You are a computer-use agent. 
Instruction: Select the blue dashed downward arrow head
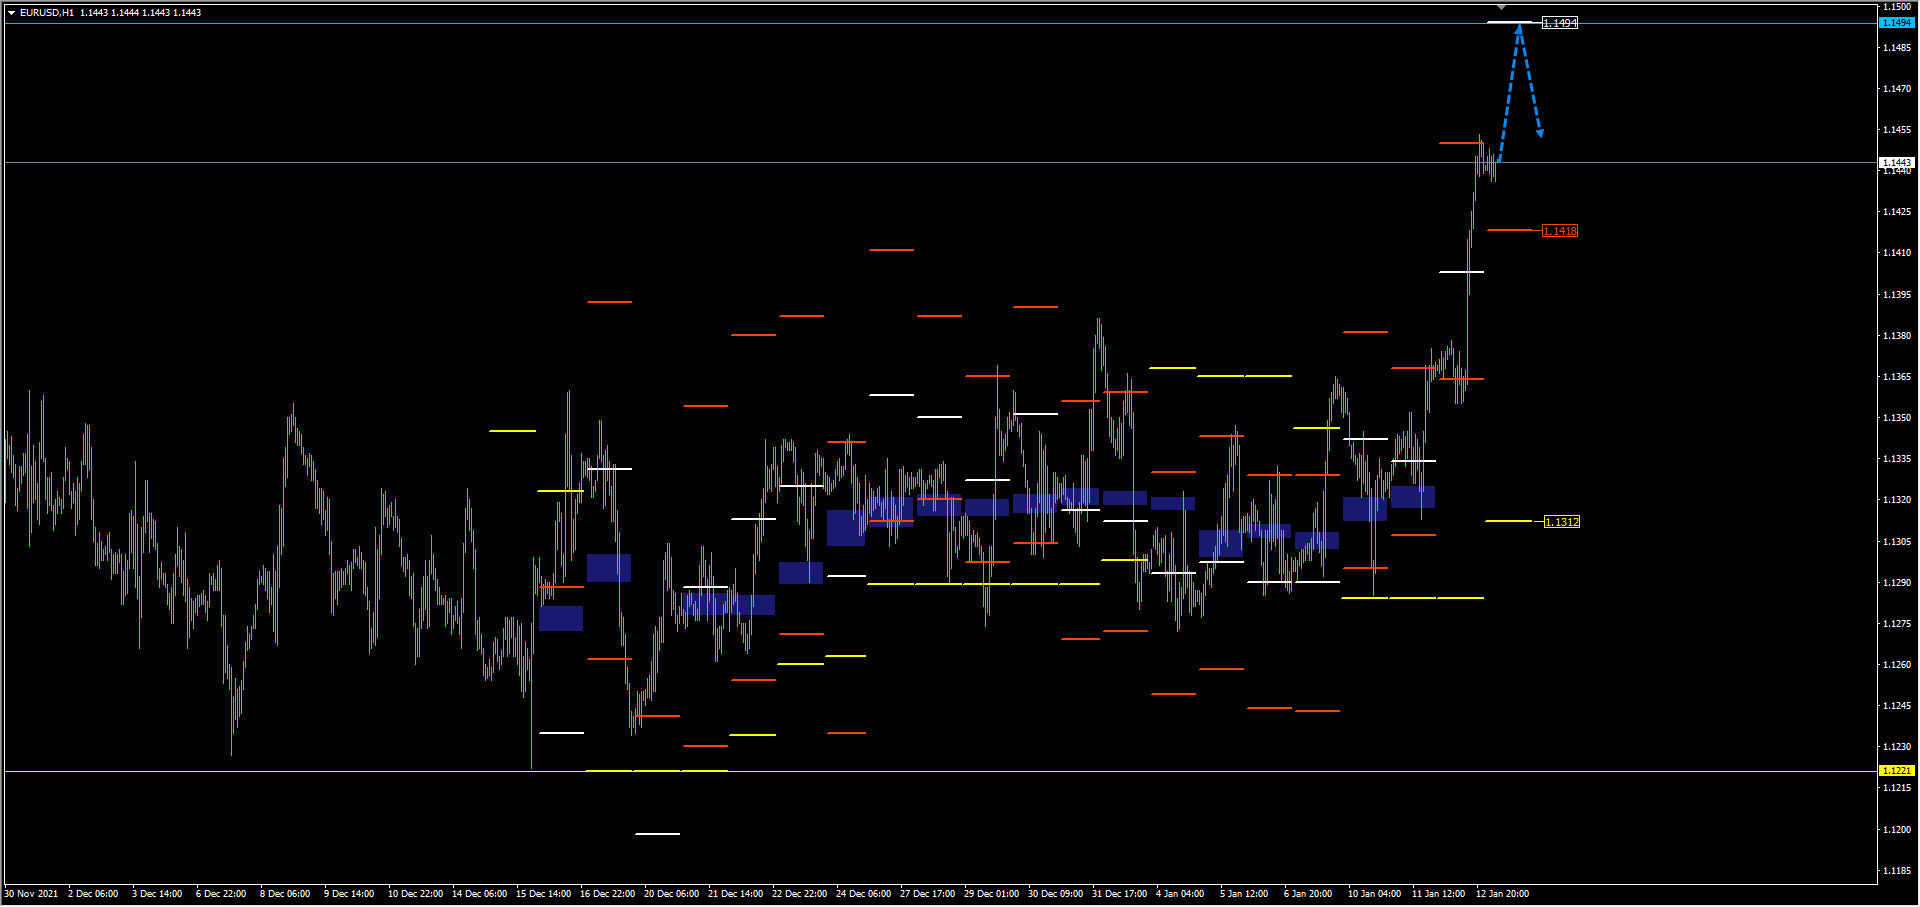pos(1540,132)
